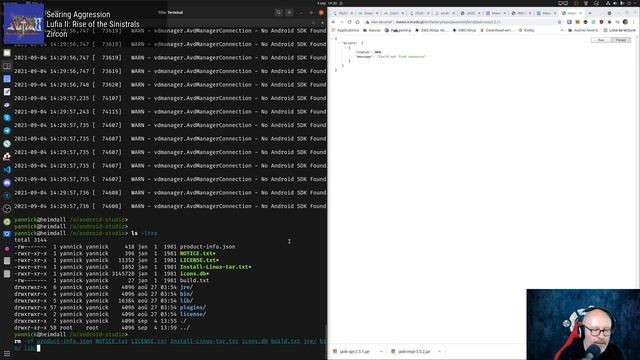
Task: Open the text editor dock icon
Action: click(x=7, y=92)
